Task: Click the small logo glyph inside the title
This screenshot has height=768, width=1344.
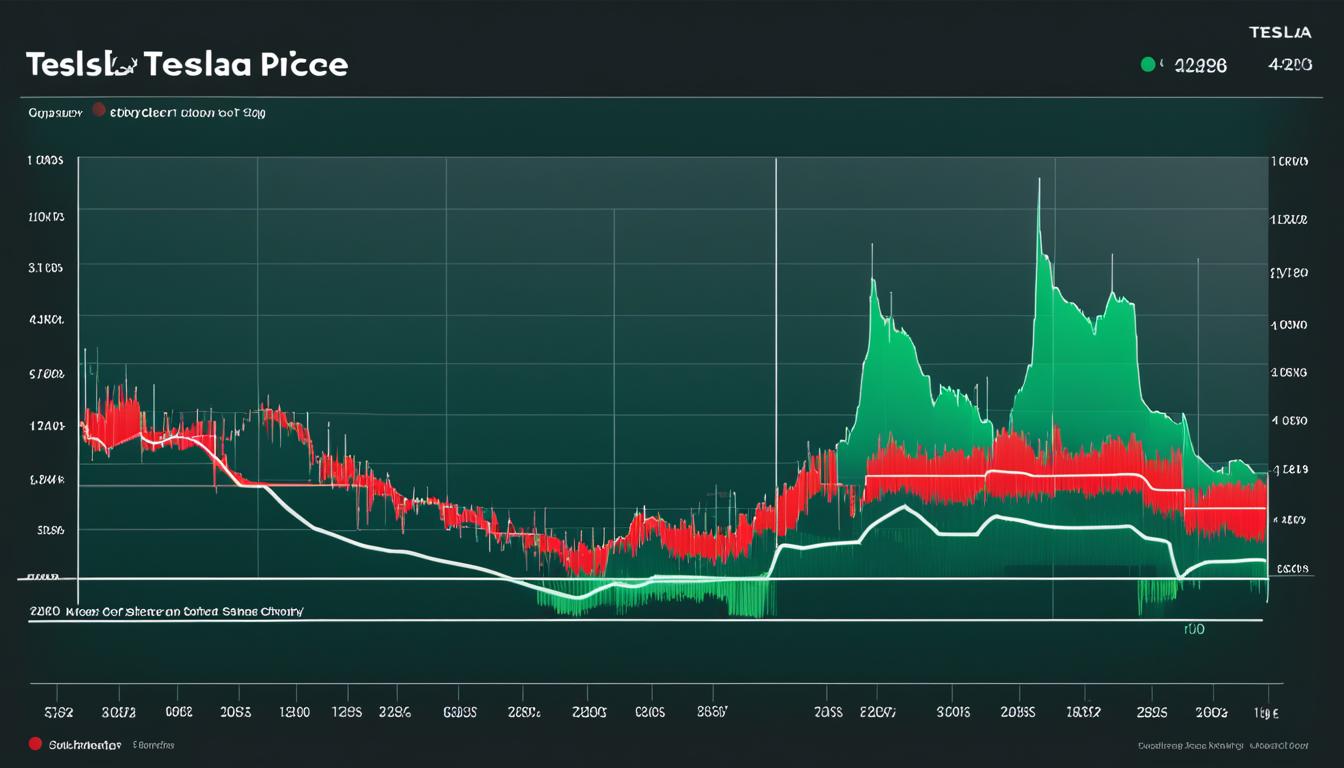Action: pos(126,67)
